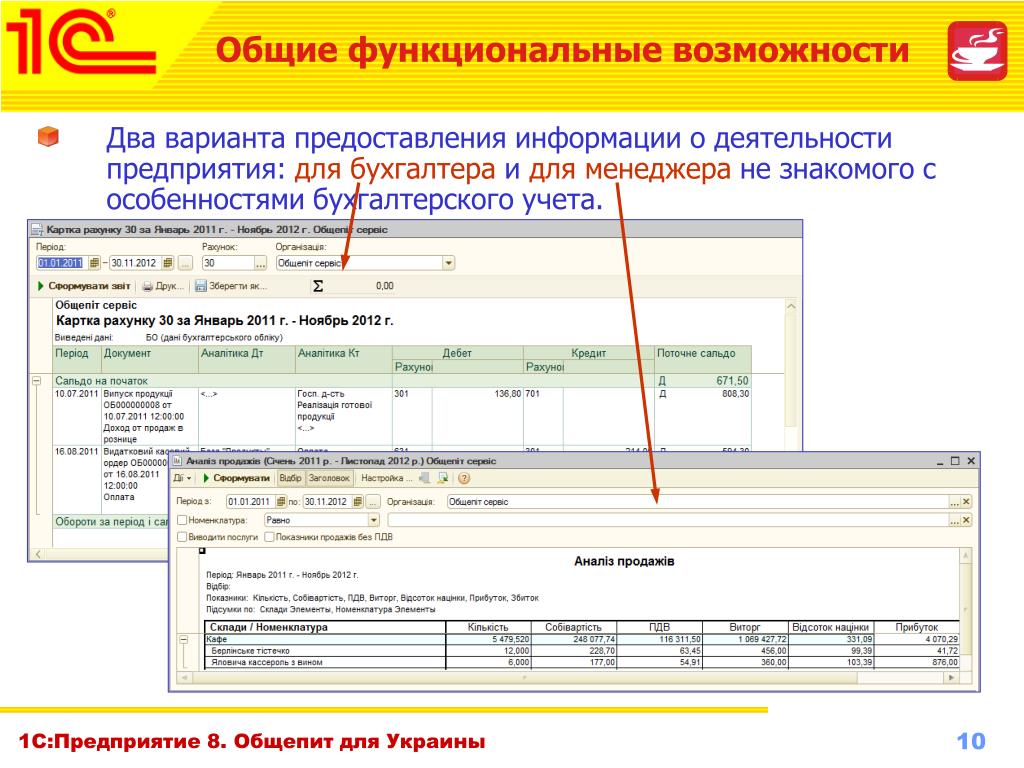Click Аналіз продажів window title icon
This screenshot has width=1024, height=768.
177,460
